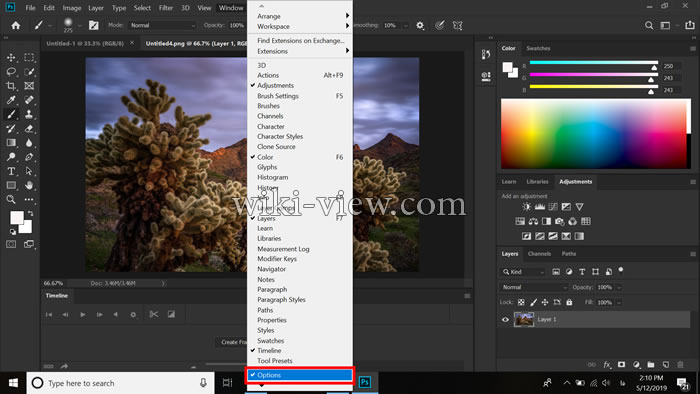This screenshot has width=700, height=394.
Task: Open the Filter menu
Action: click(166, 8)
